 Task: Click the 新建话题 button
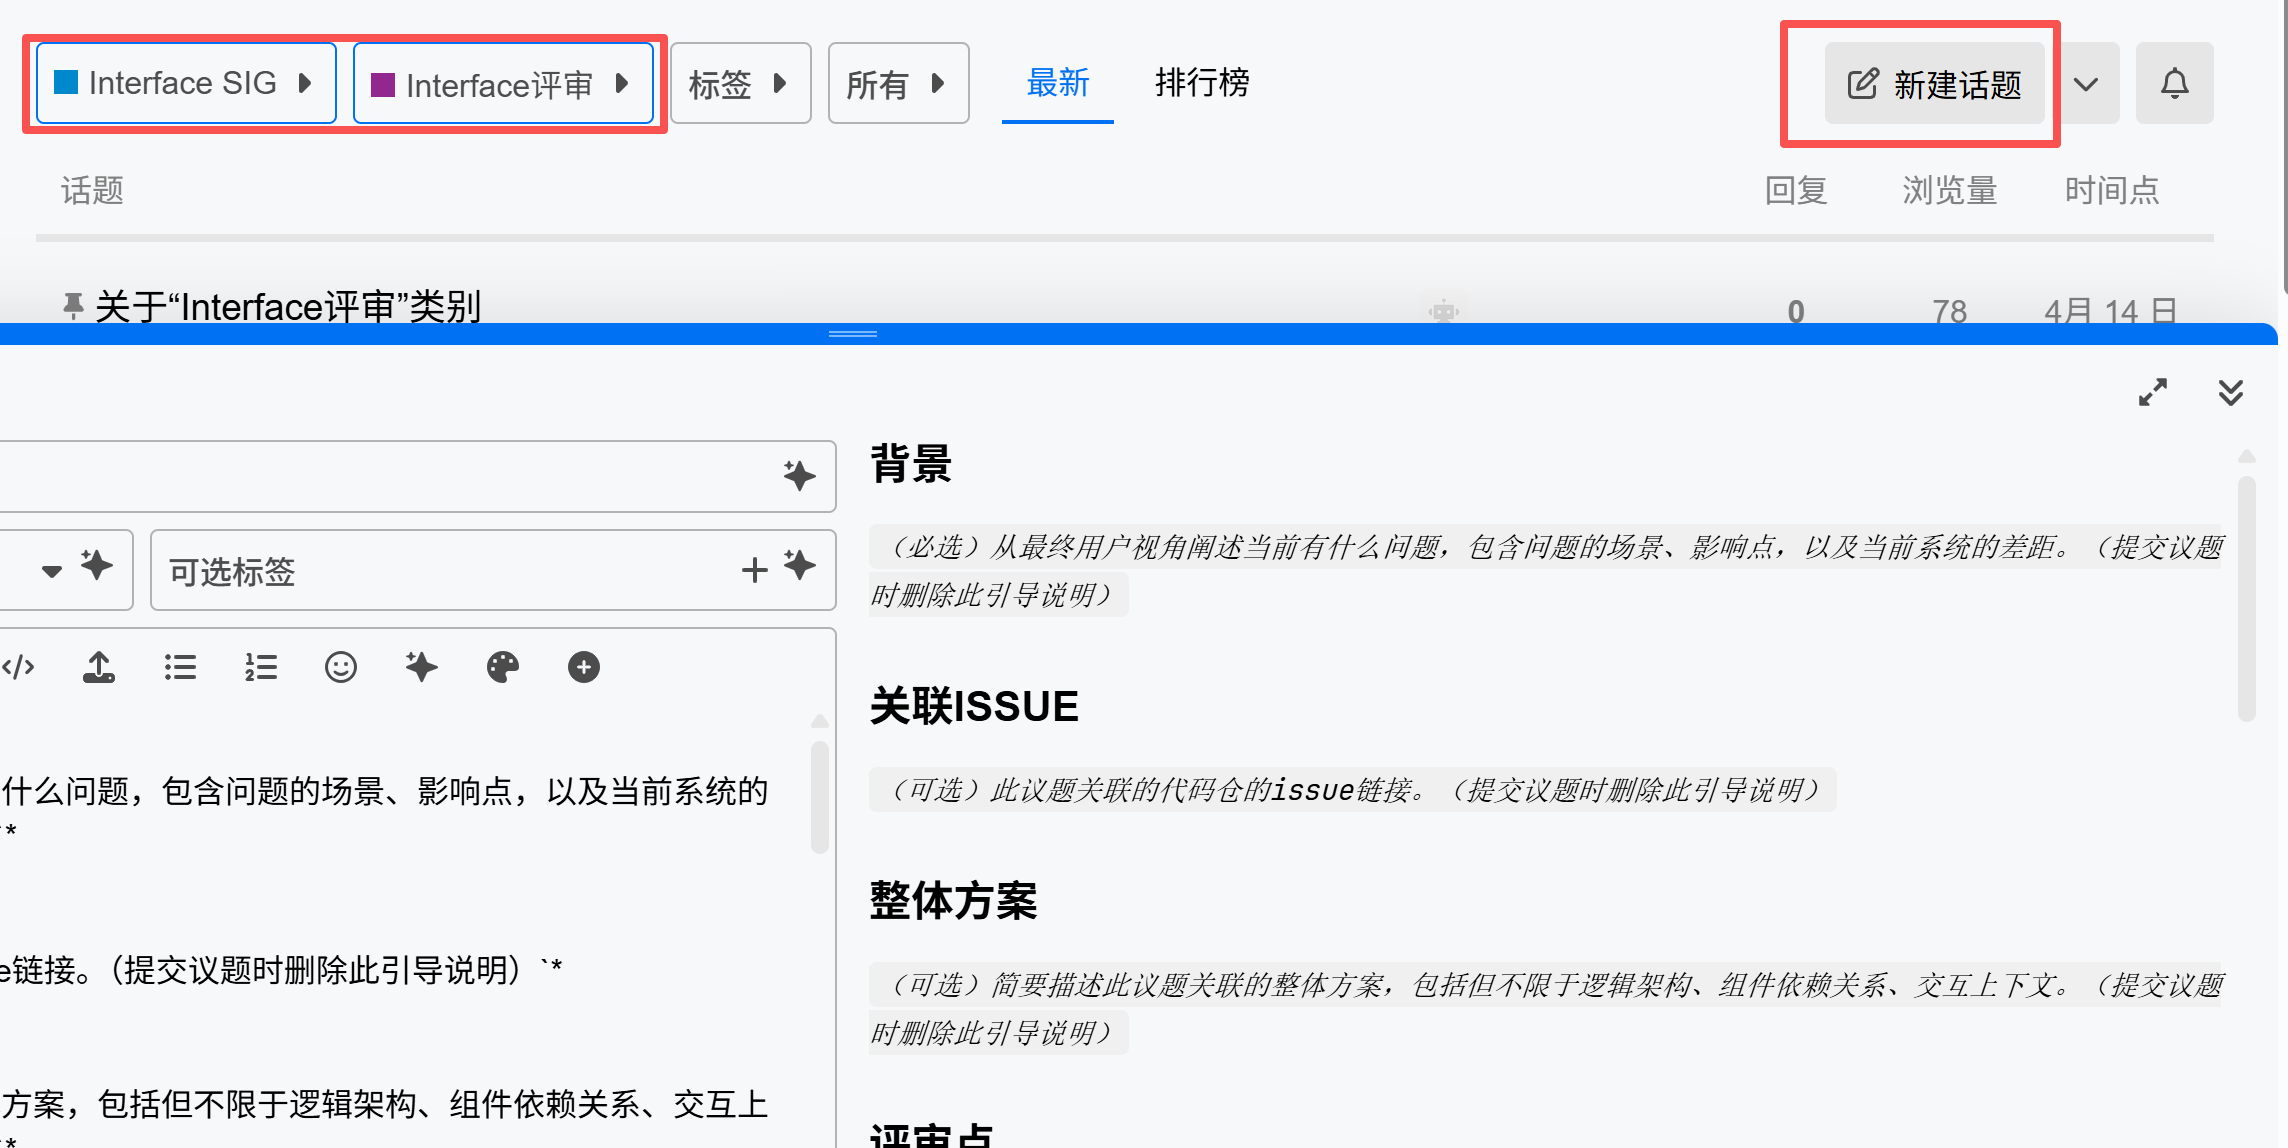click(x=1934, y=84)
